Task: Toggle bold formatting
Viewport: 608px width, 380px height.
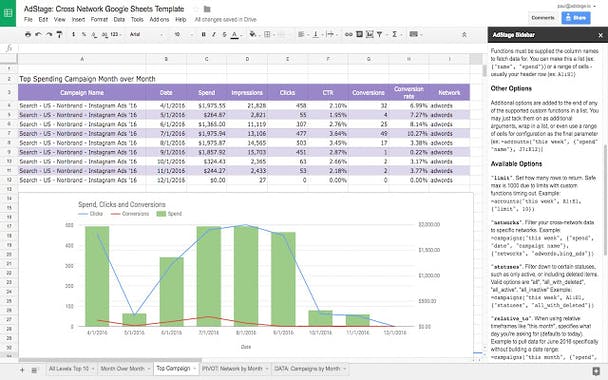Action: point(203,35)
